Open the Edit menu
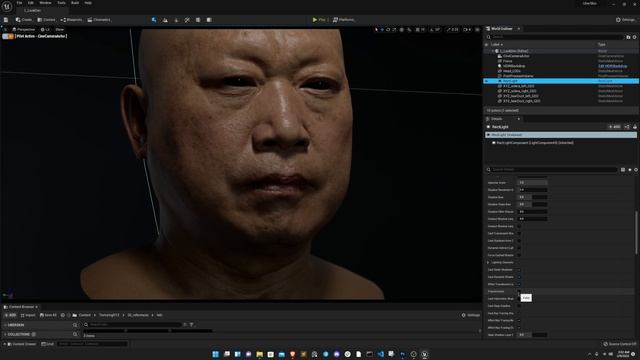640x360 pixels. pyautogui.click(x=31, y=3)
